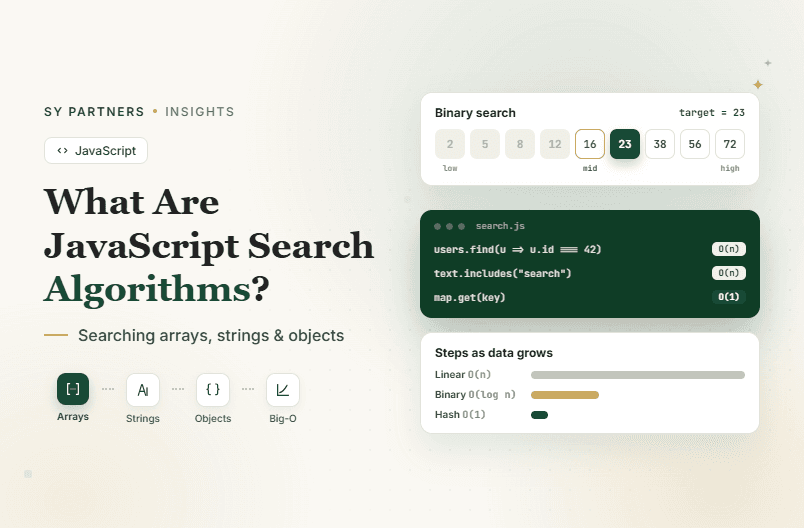804x528 pixels.
Task: Select array cell 56
Action: click(695, 144)
